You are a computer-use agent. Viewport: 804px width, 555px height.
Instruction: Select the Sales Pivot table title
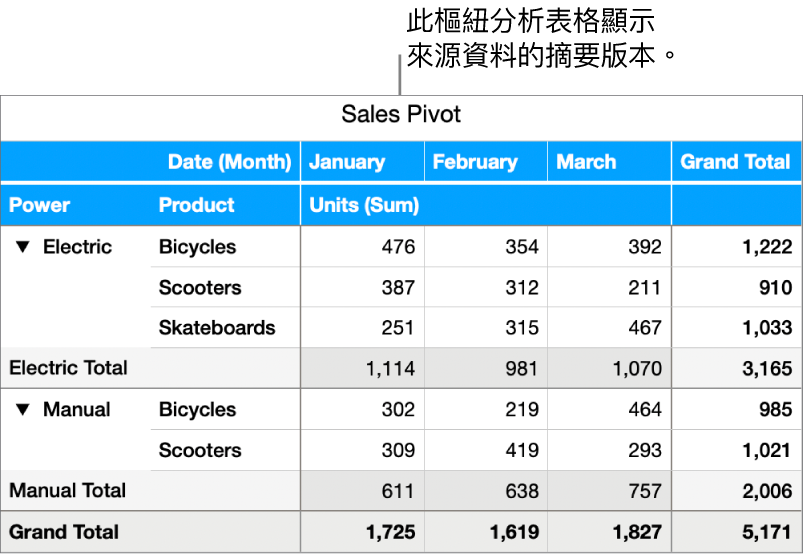[x=401, y=114]
